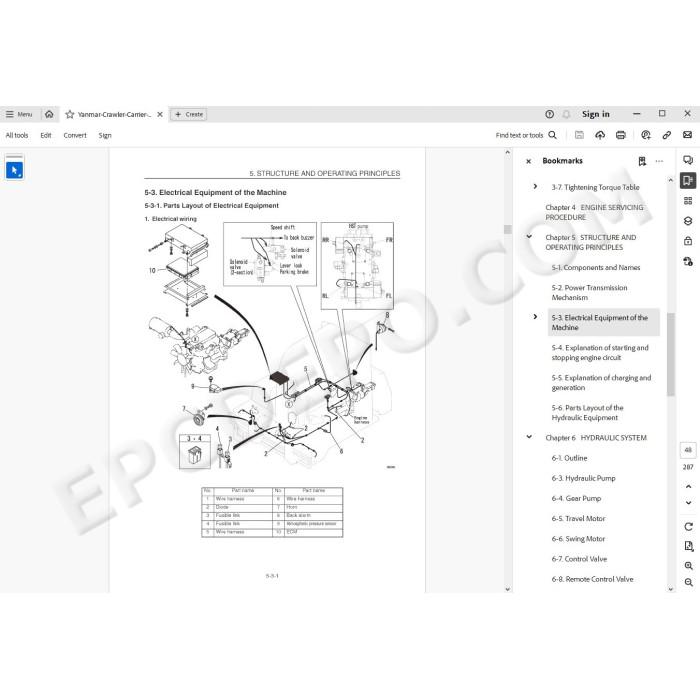This screenshot has height=700, width=700.
Task: Click the document scroll down arrow
Action: (x=507, y=589)
